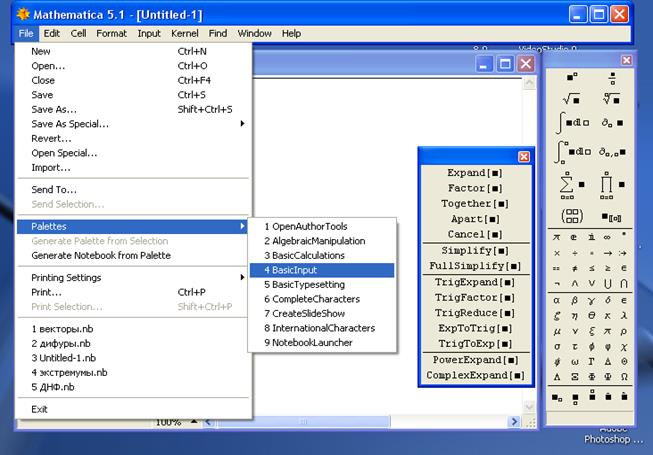Insert the imaginary unit i symbol

[x=591, y=237]
